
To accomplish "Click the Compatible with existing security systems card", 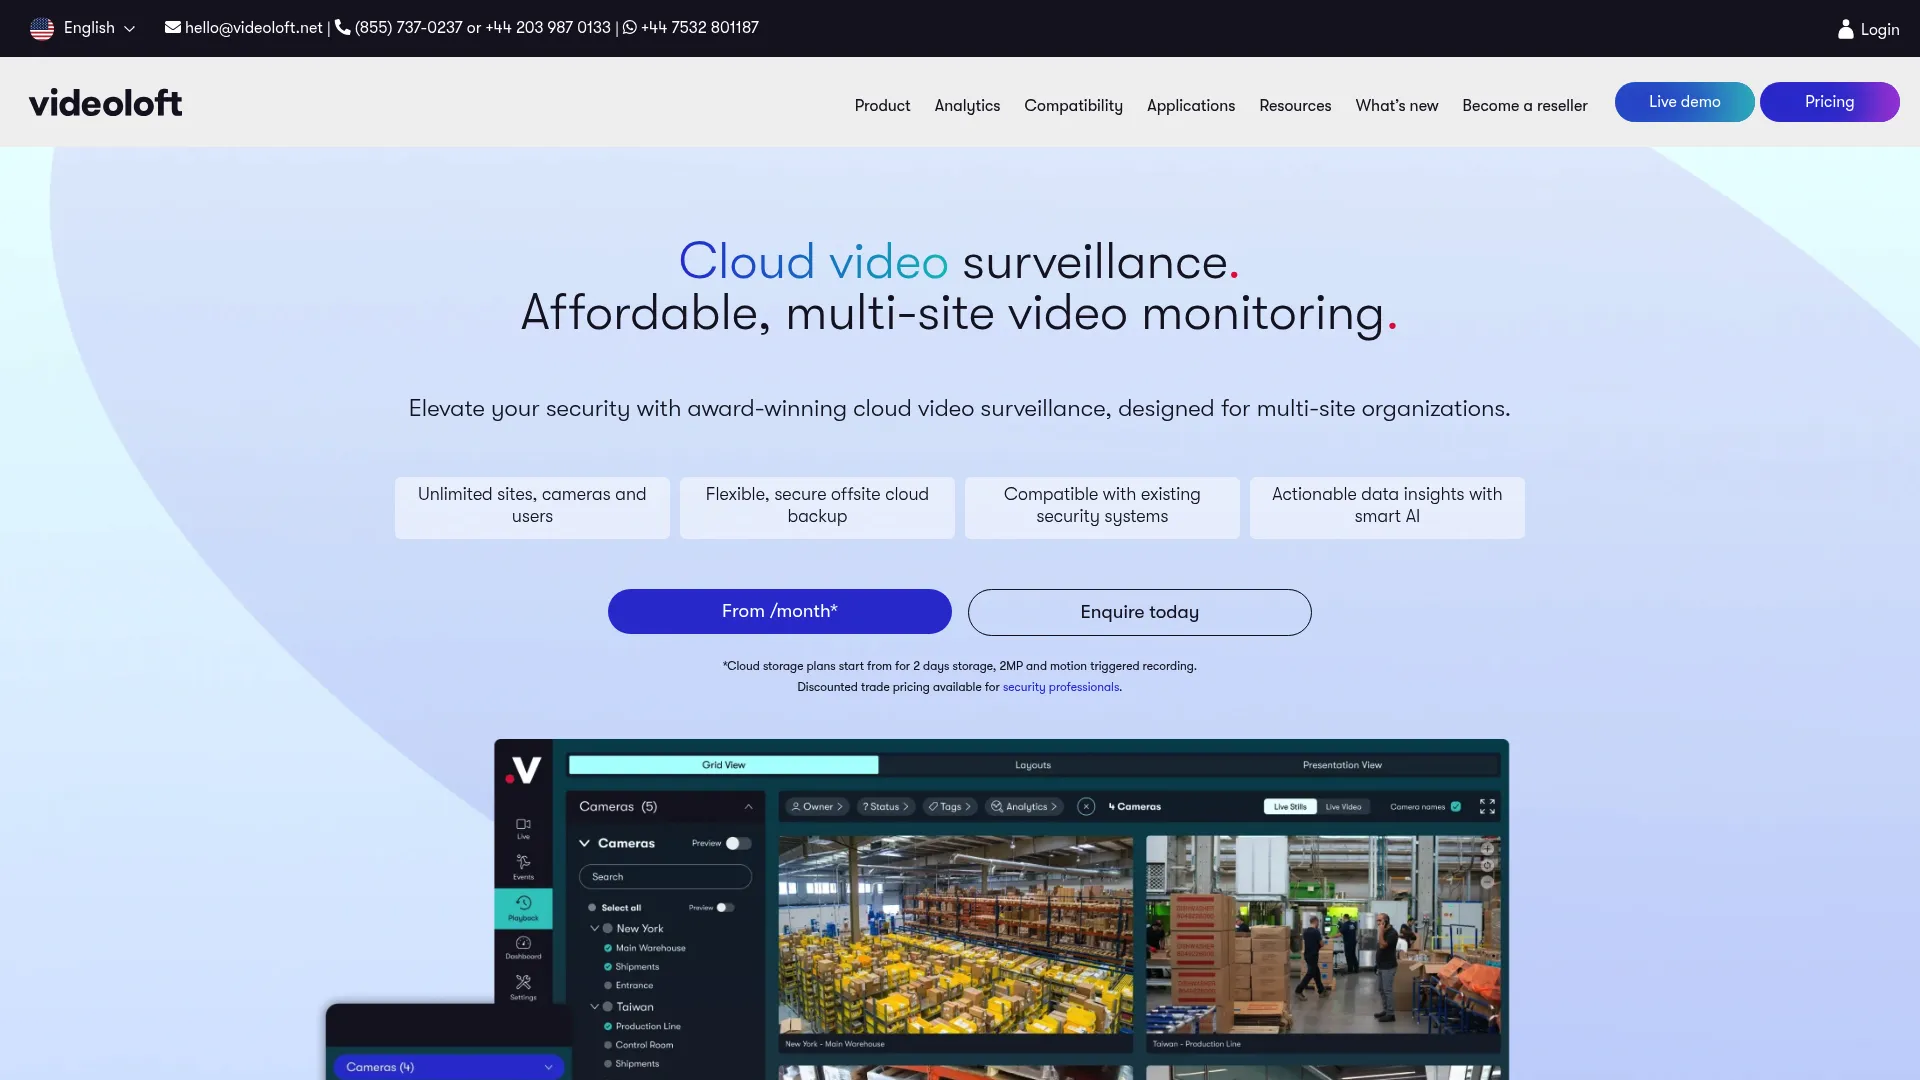I will point(1102,507).
